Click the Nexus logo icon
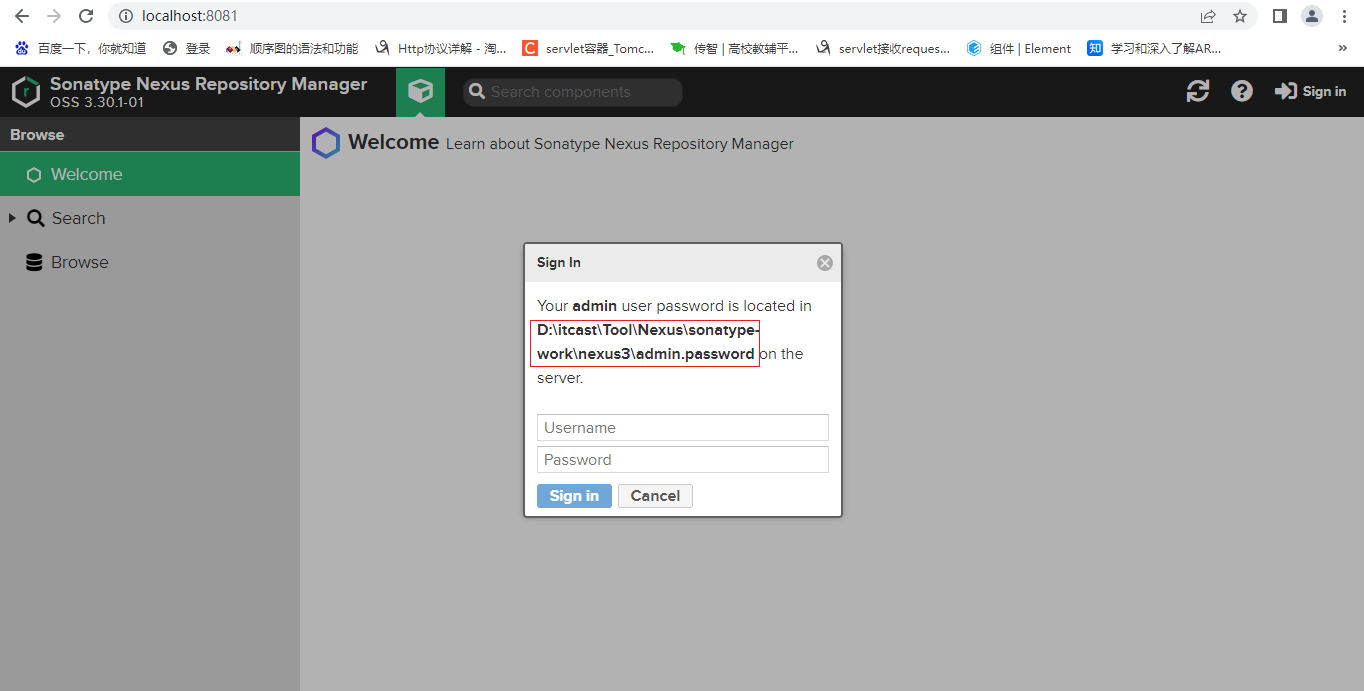This screenshot has width=1364, height=691. click(26, 92)
